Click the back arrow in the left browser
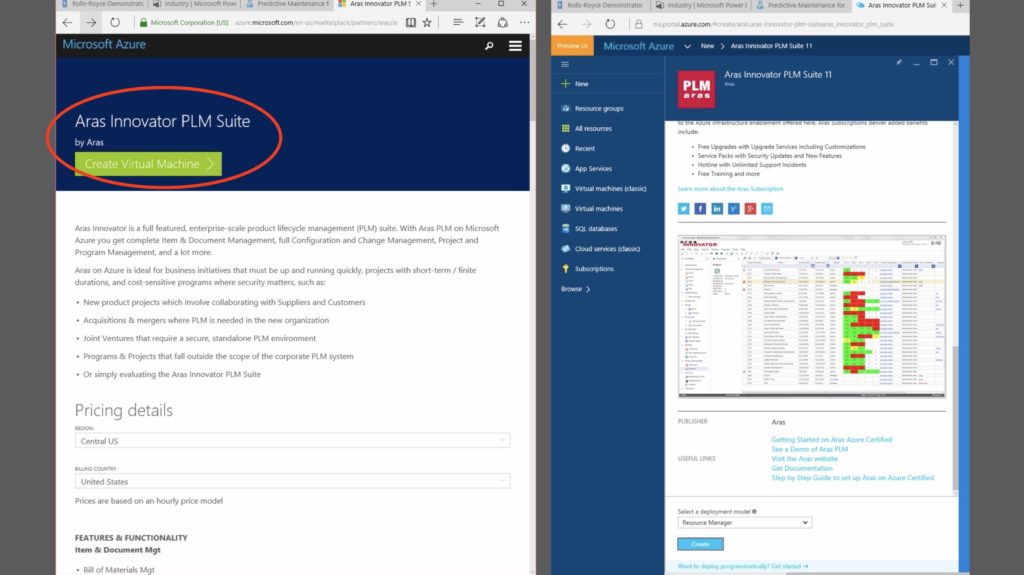1024x575 pixels. (x=67, y=22)
